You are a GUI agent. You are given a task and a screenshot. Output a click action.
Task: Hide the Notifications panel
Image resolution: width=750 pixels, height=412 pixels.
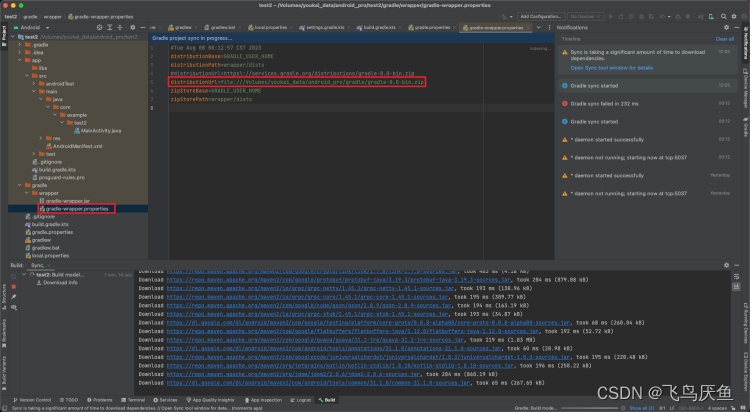click(x=736, y=28)
